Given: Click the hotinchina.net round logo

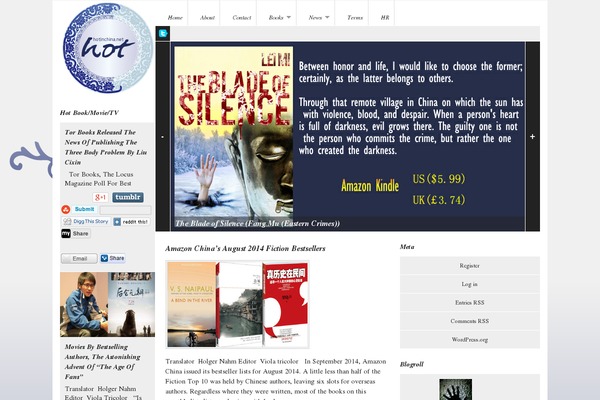Looking at the screenshot, I should (x=108, y=48).
